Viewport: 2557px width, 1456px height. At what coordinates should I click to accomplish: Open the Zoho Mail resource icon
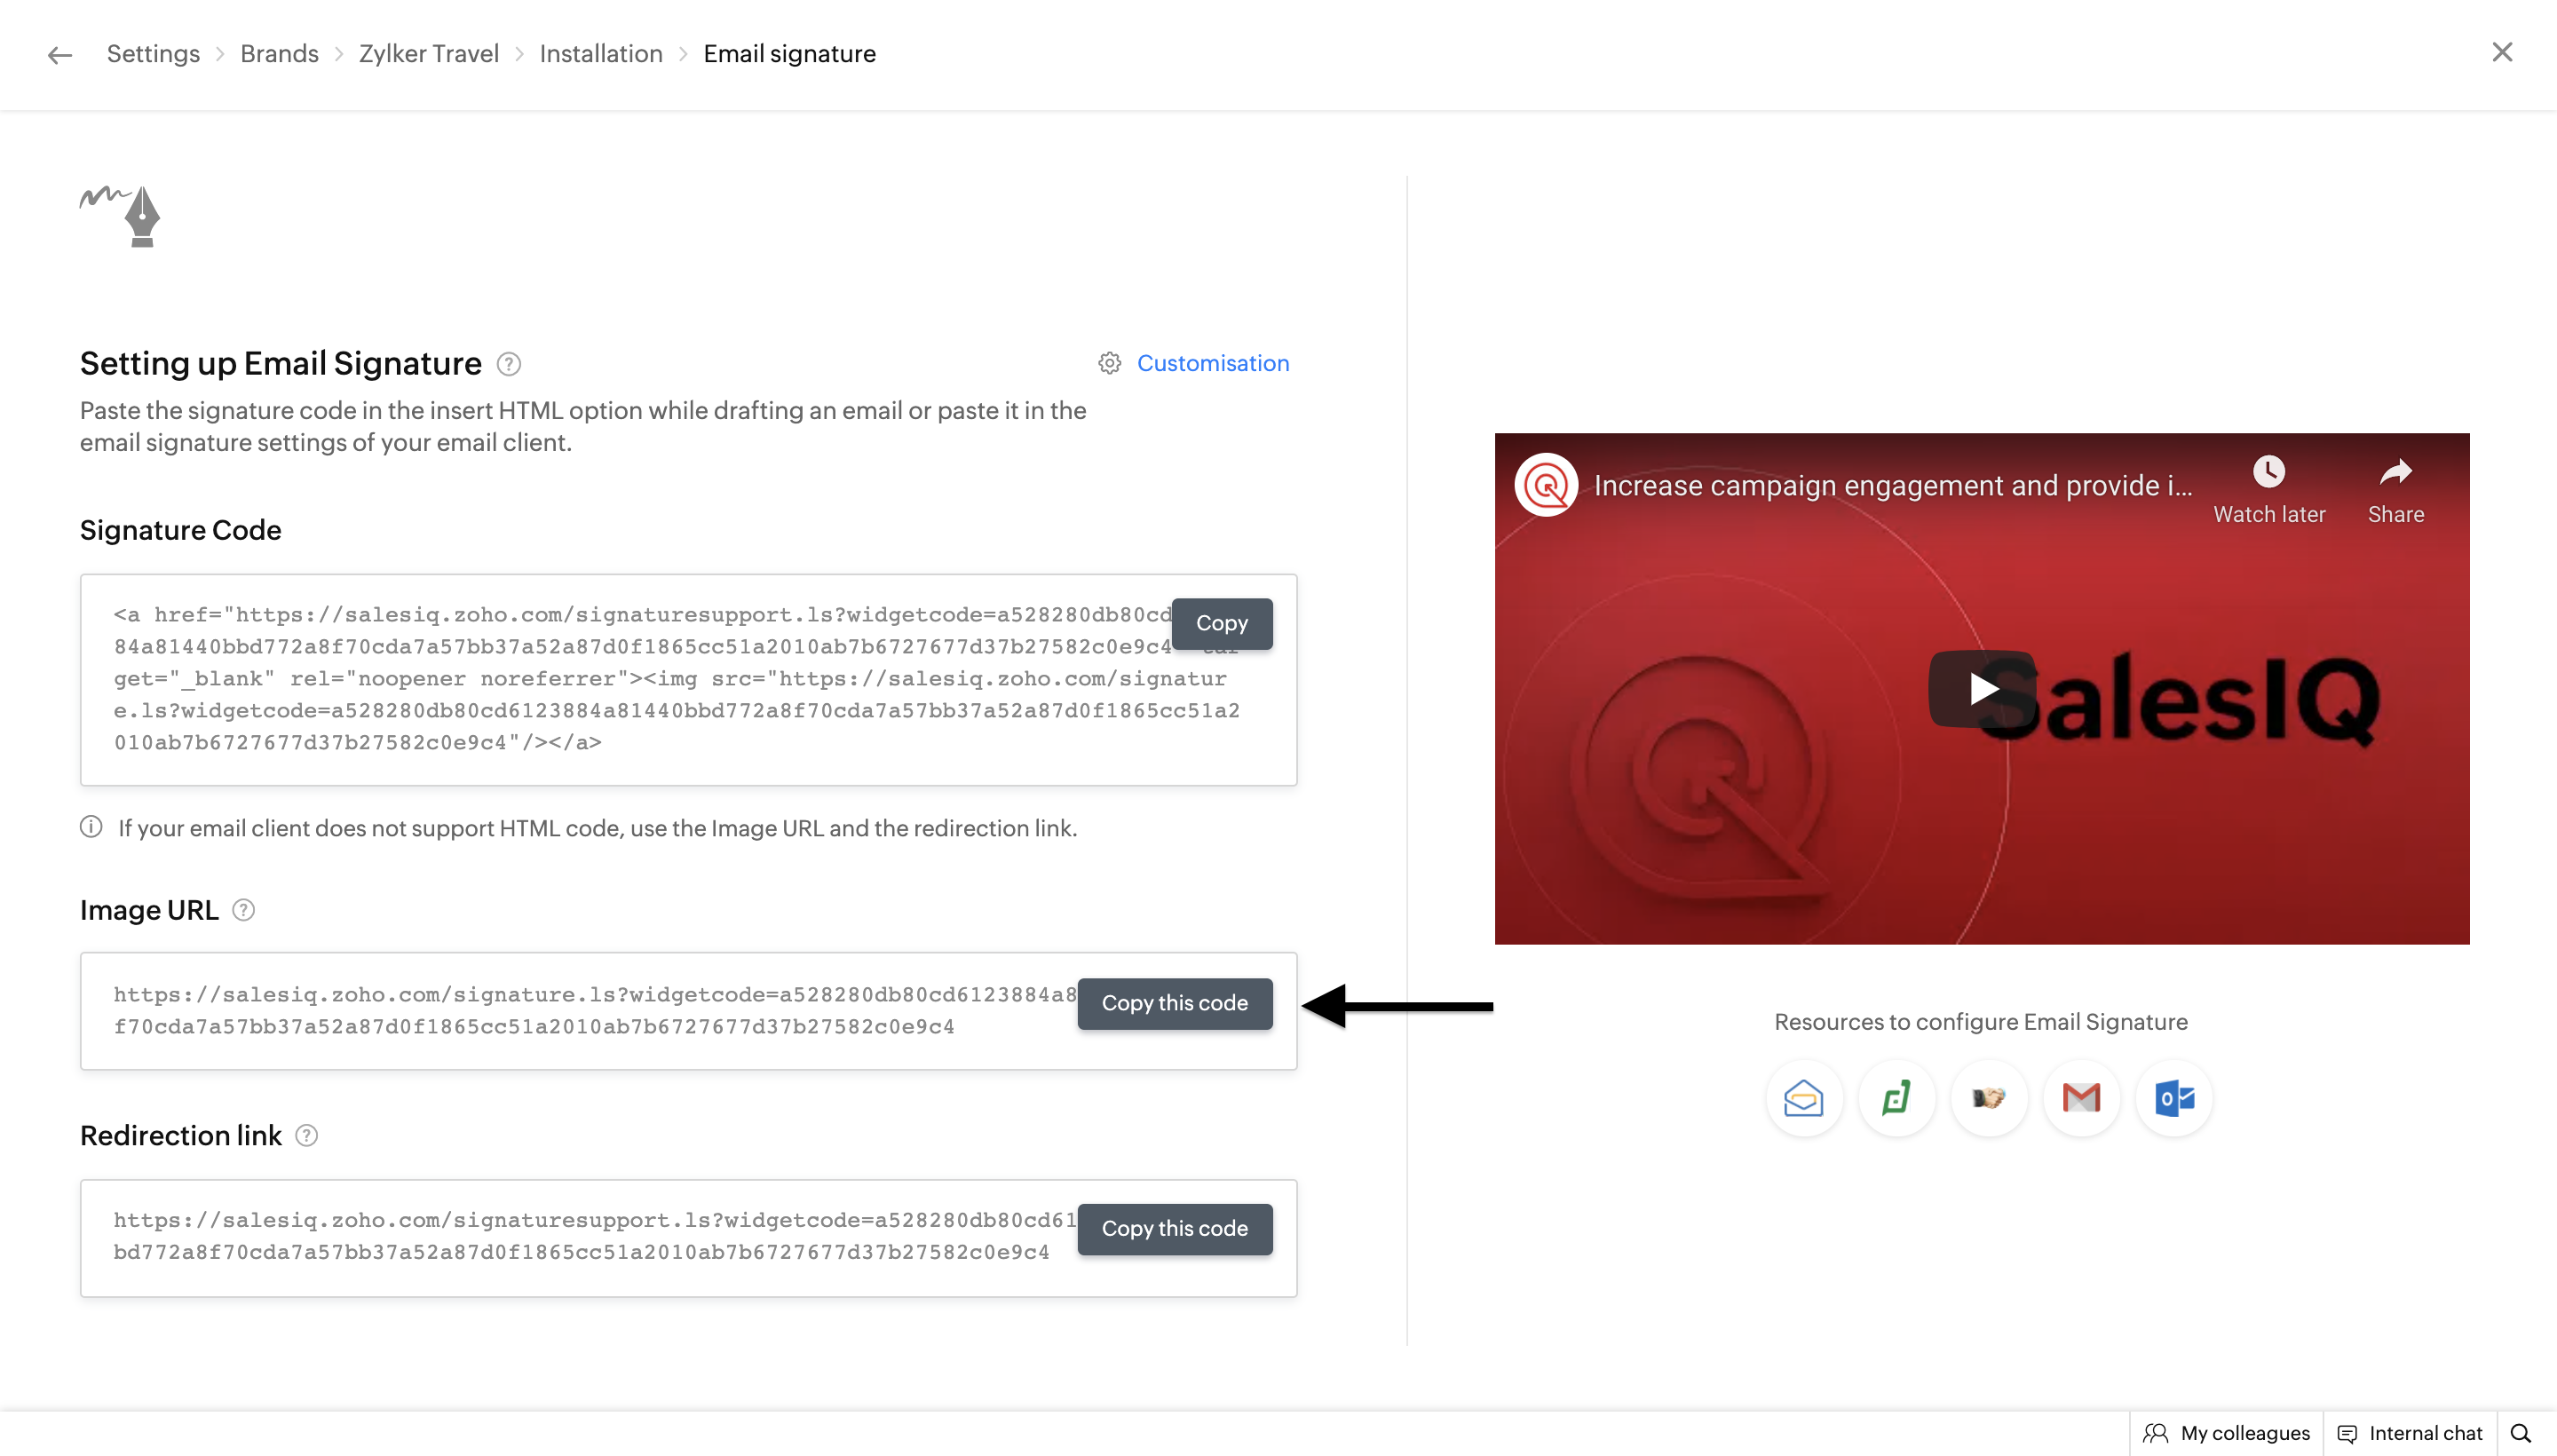[1803, 1098]
